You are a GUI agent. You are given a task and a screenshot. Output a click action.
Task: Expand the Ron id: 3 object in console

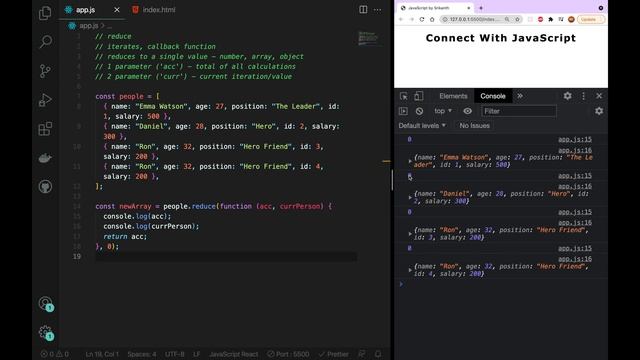(410, 234)
